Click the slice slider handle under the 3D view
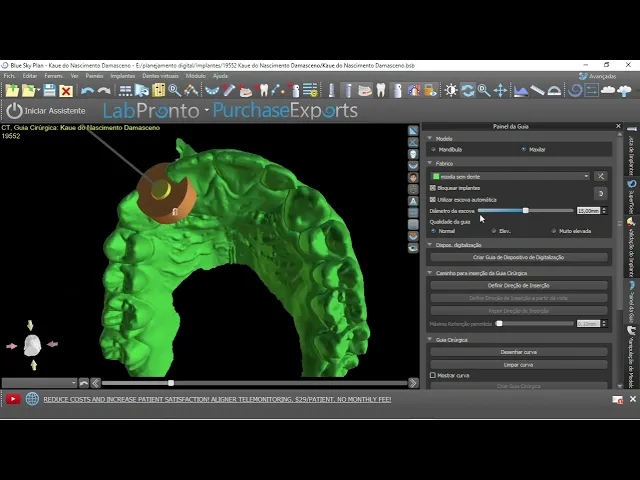This screenshot has width=640, height=480. (x=171, y=383)
